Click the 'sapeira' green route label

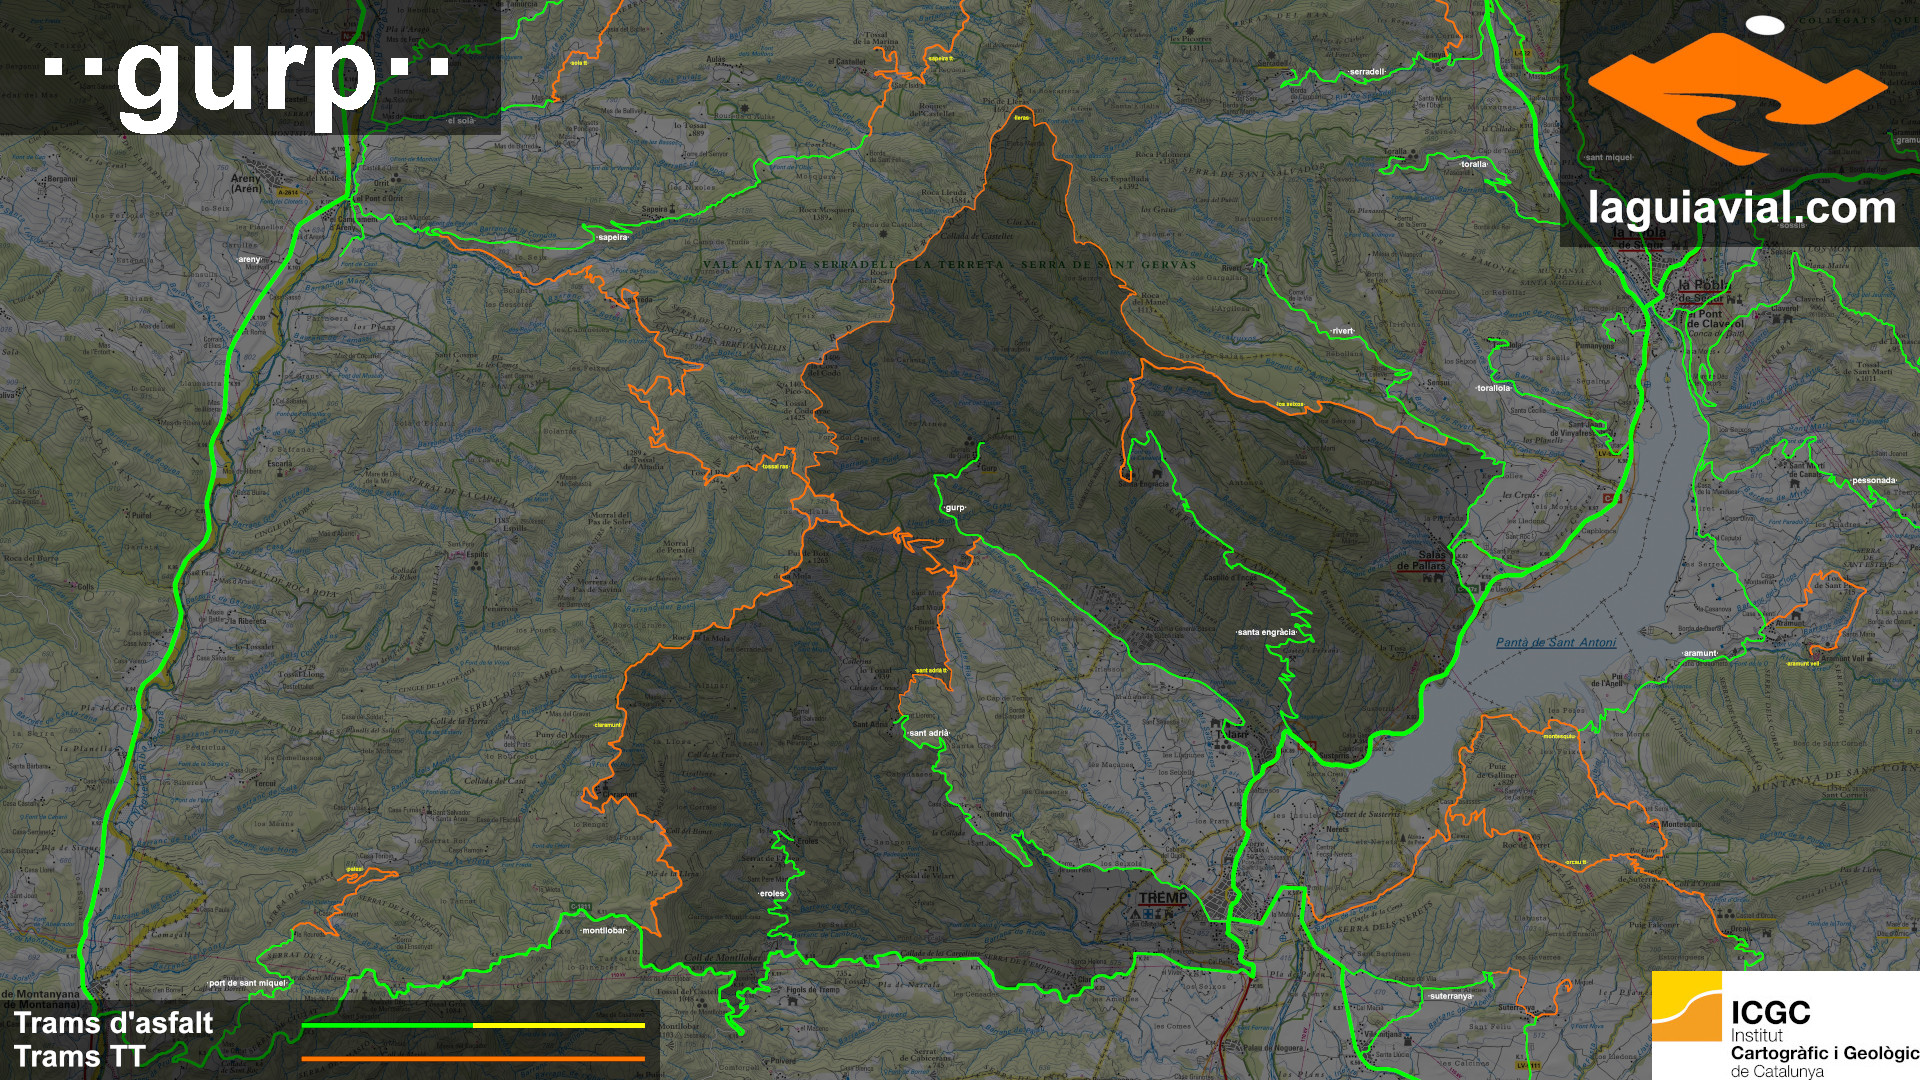[612, 238]
